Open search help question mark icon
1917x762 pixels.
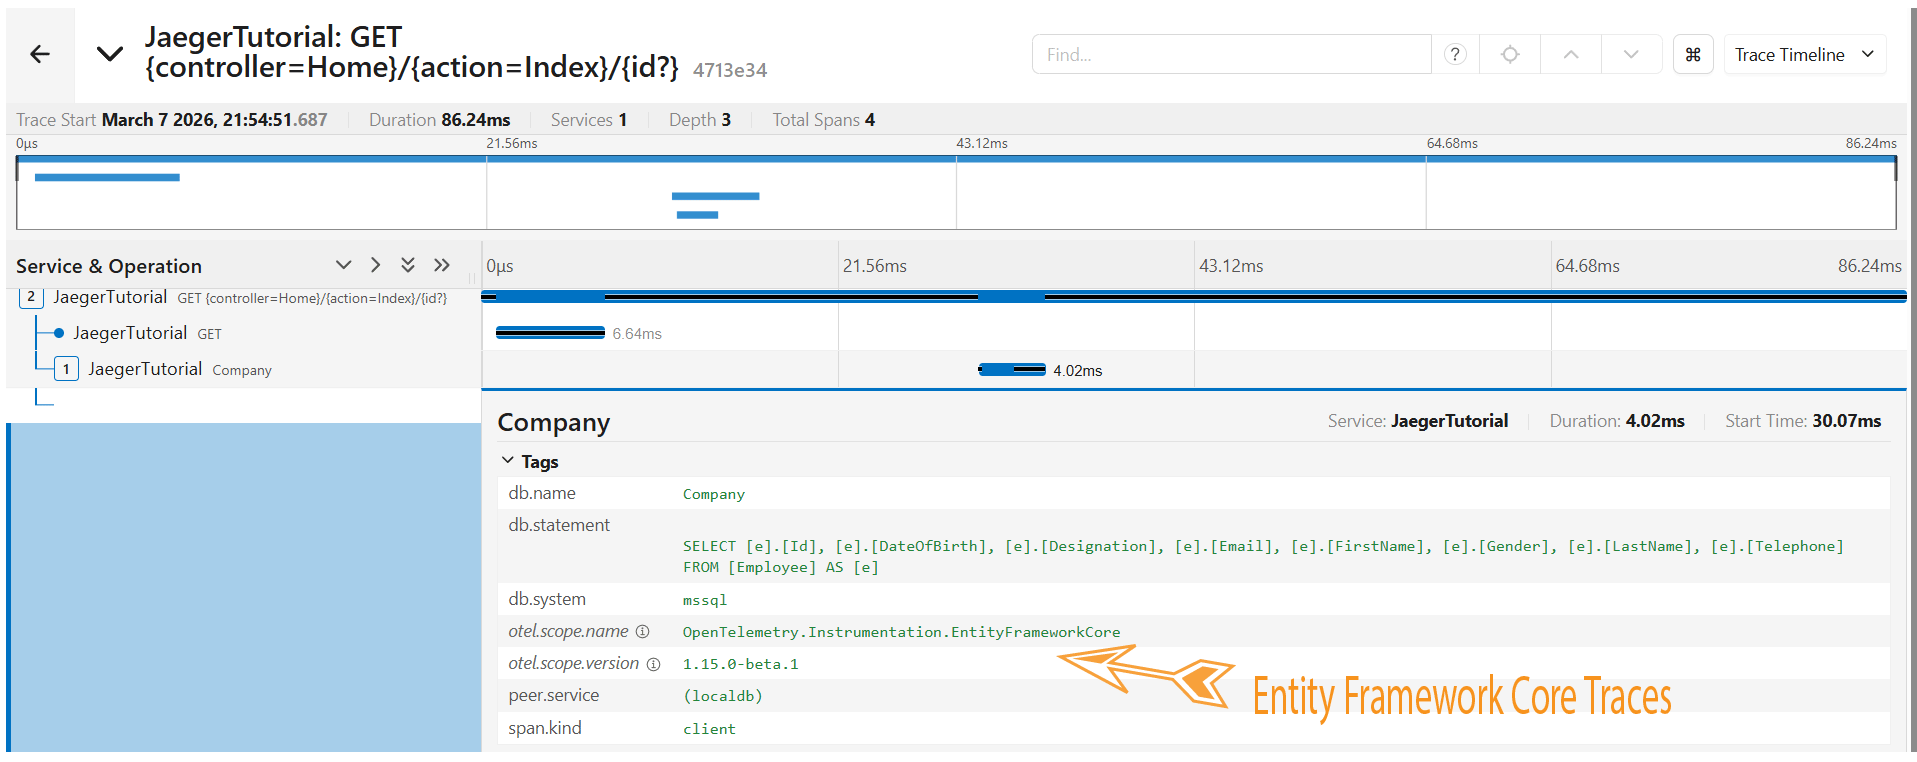[1455, 55]
